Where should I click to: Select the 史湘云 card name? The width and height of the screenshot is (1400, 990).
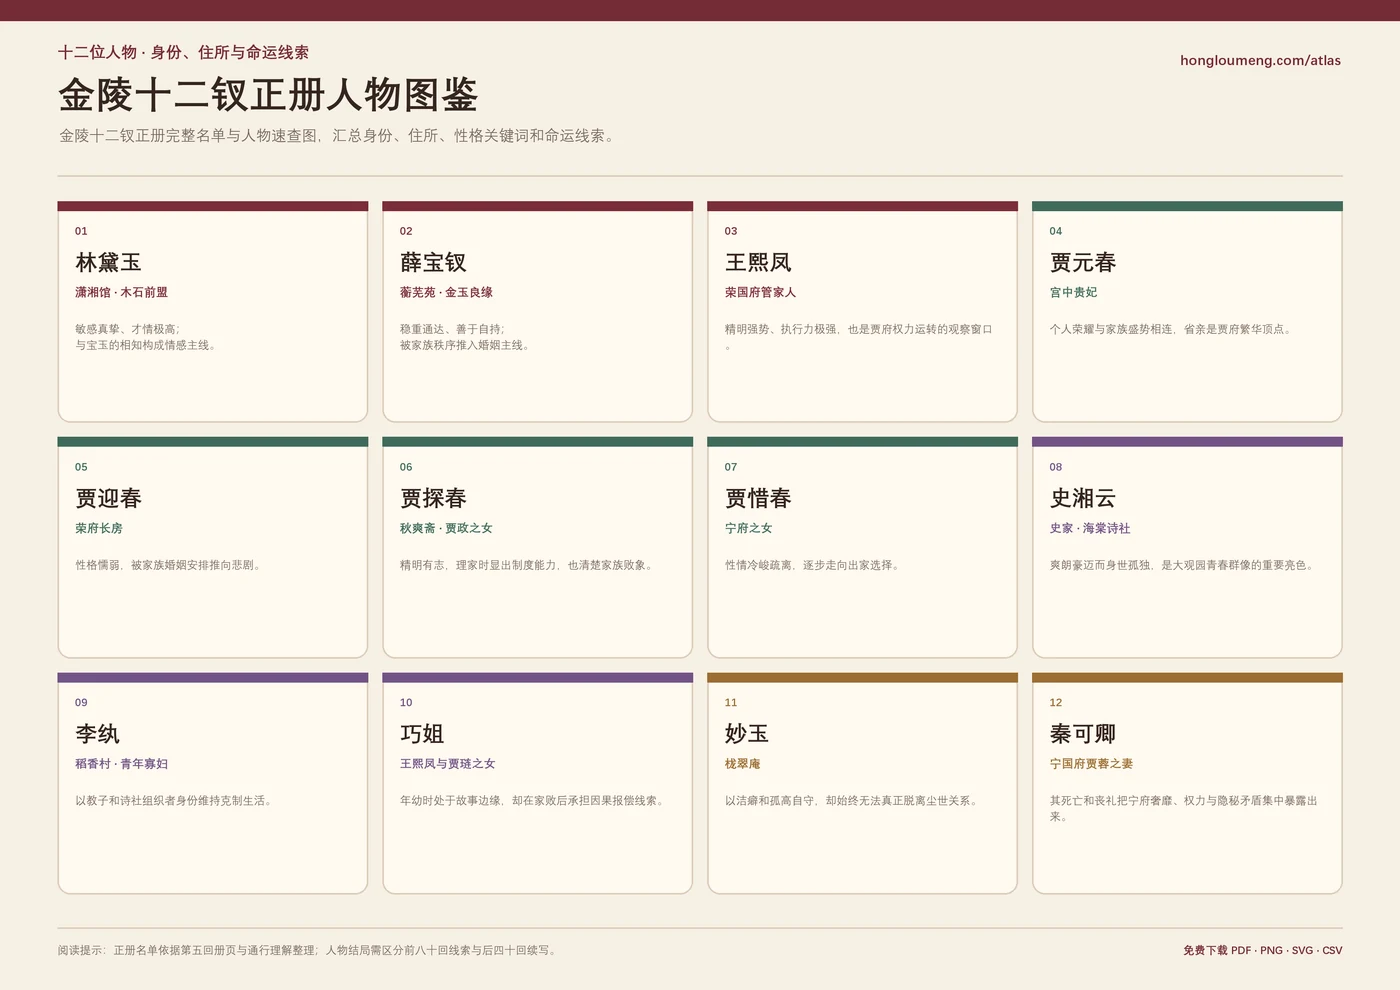pyautogui.click(x=1083, y=498)
